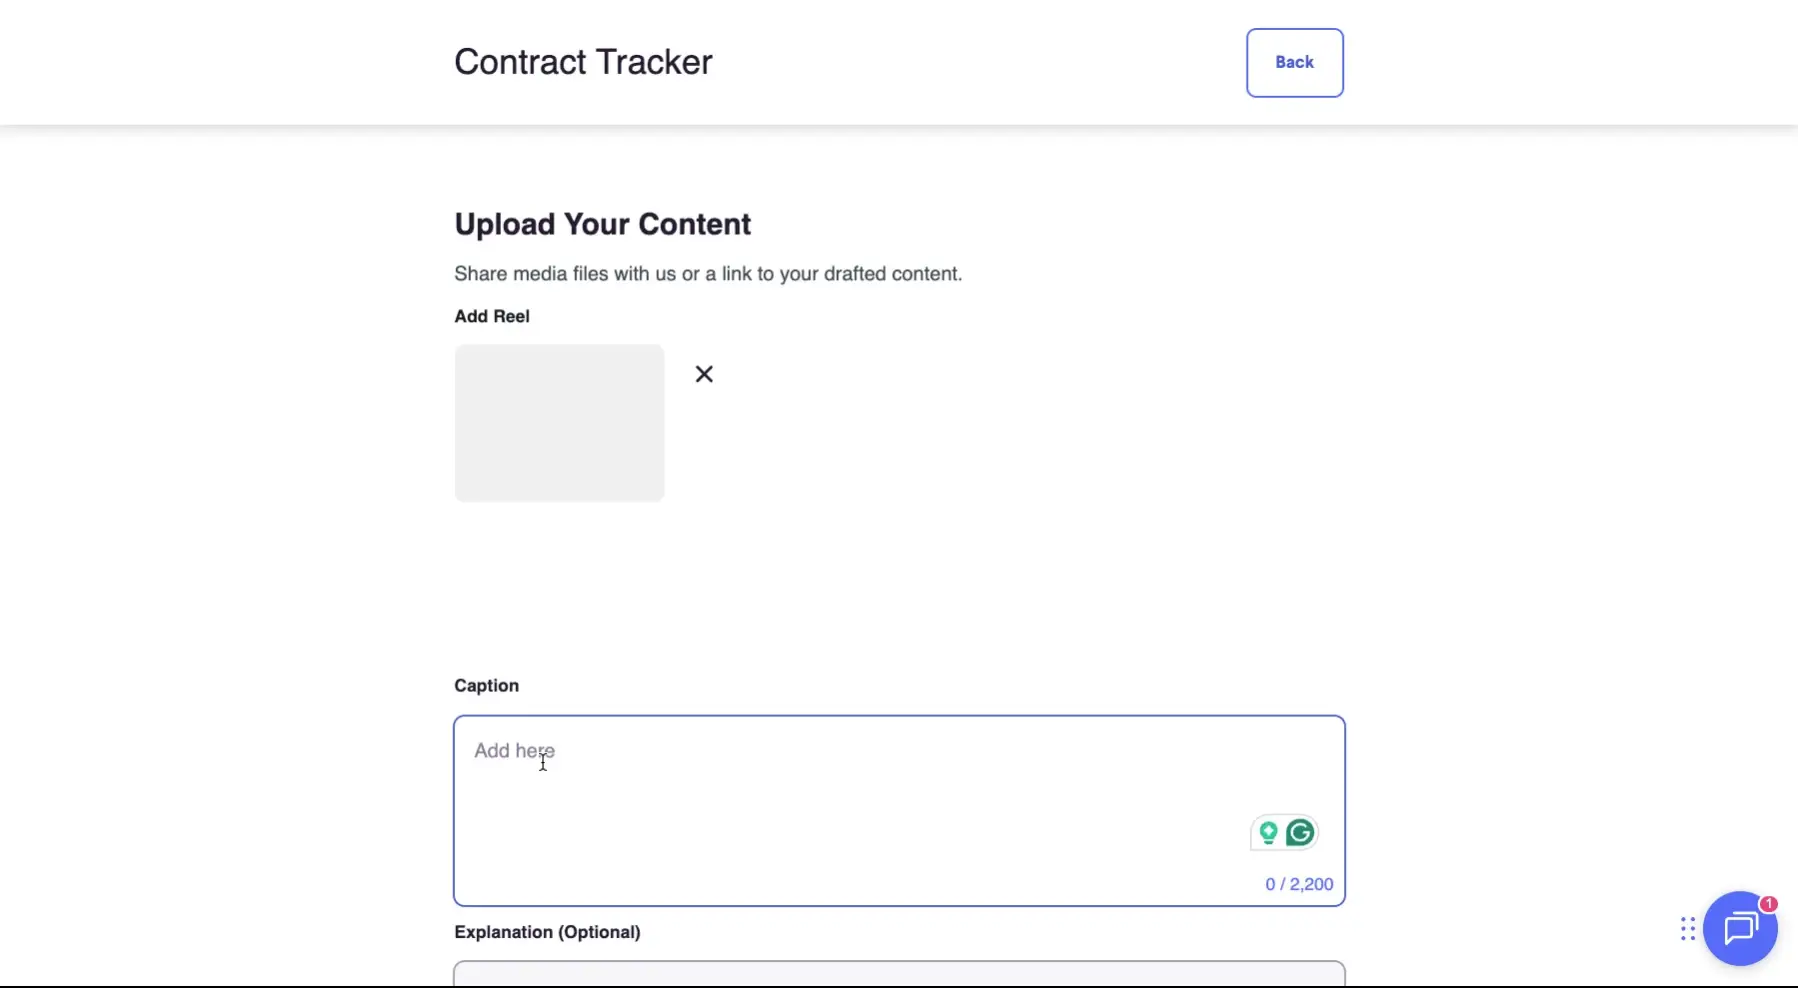Click the 0 / 2,200 character counter

tap(1298, 883)
